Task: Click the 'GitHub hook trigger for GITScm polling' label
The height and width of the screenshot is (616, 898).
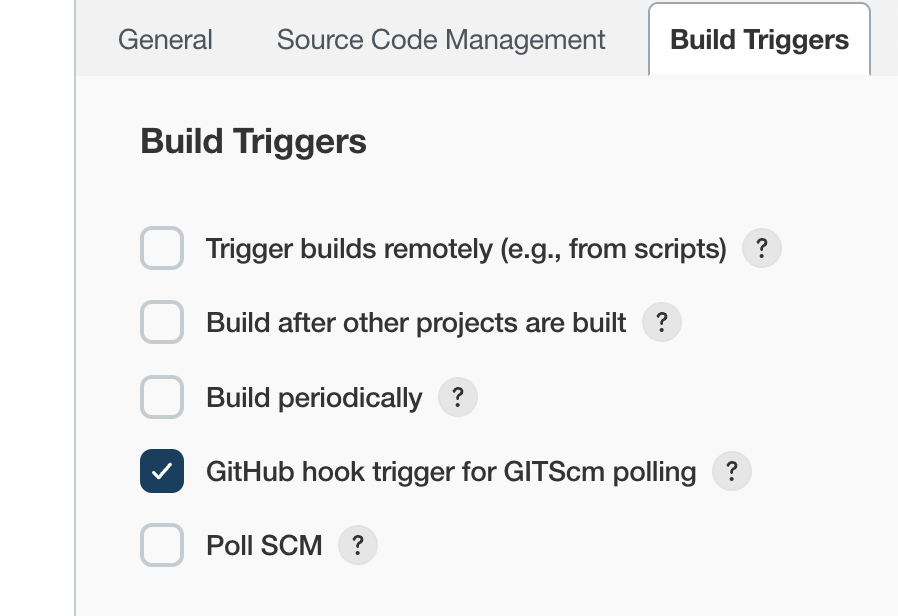Action: click(x=450, y=471)
